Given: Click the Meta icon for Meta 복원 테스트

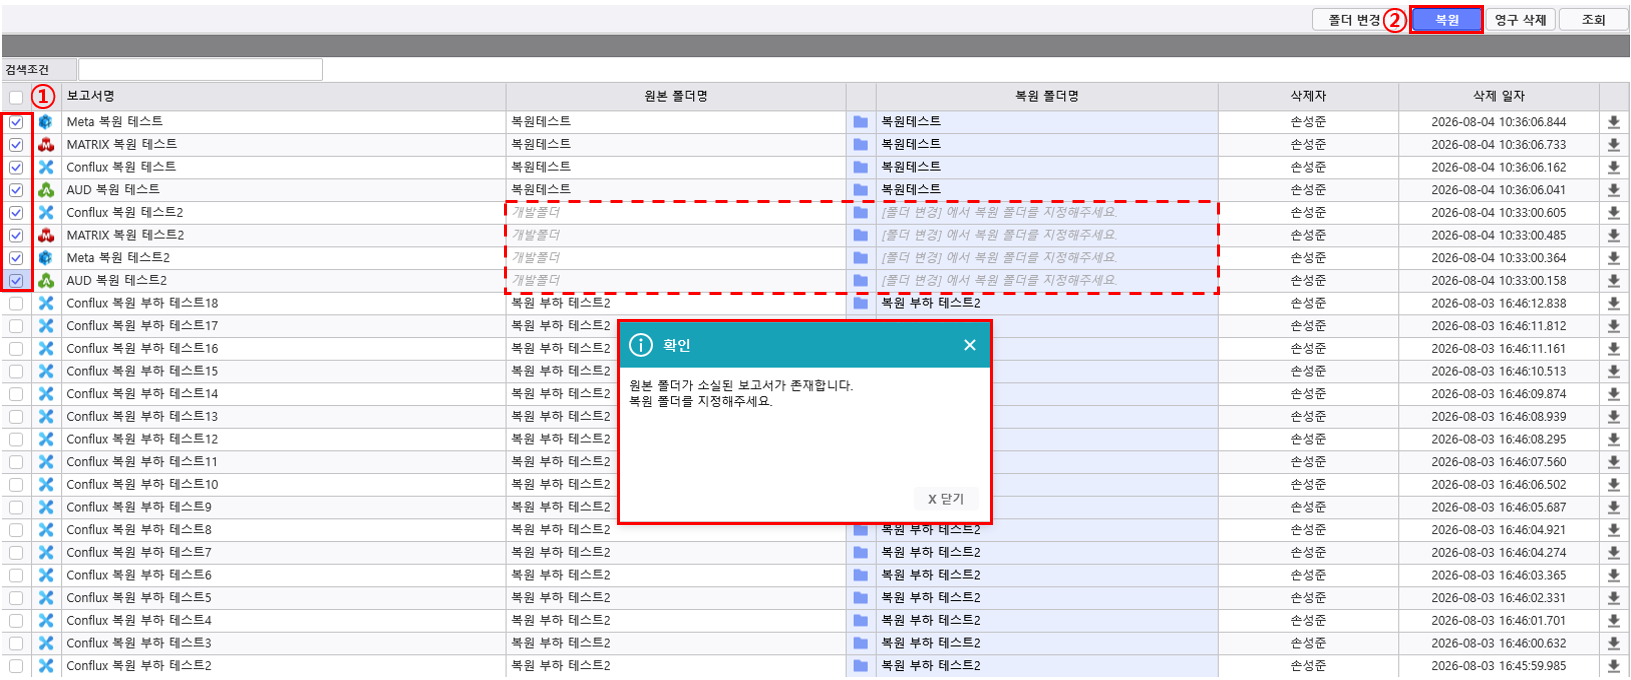Looking at the screenshot, I should coord(46,122).
